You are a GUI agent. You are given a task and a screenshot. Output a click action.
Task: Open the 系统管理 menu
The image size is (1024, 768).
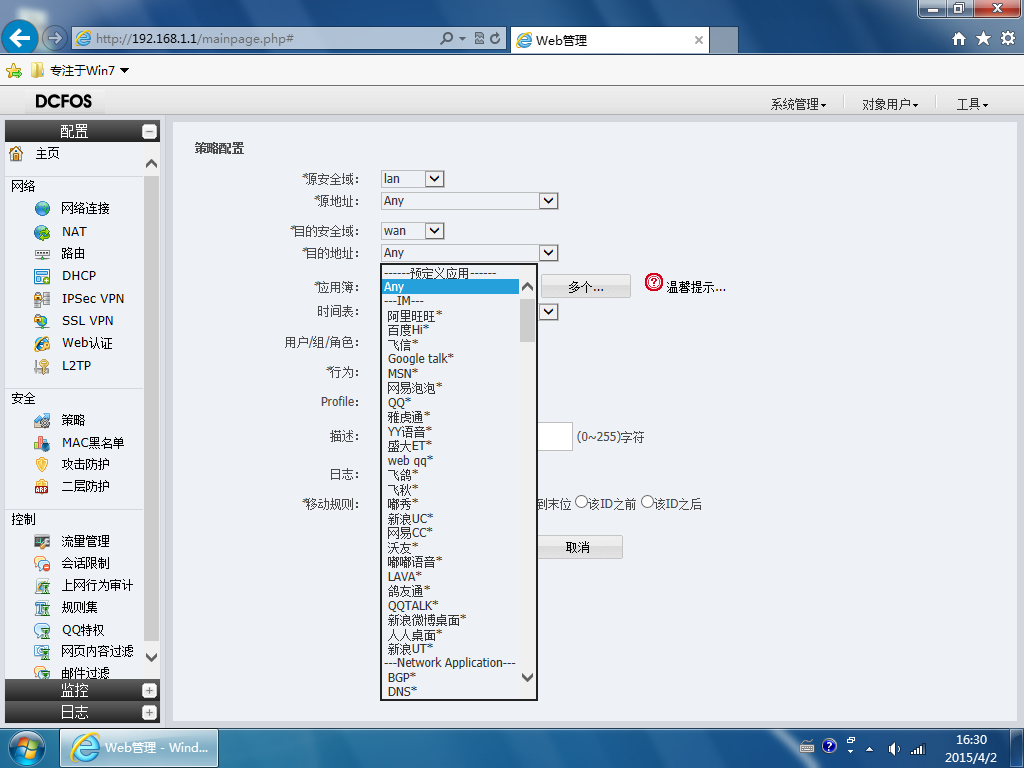(798, 104)
